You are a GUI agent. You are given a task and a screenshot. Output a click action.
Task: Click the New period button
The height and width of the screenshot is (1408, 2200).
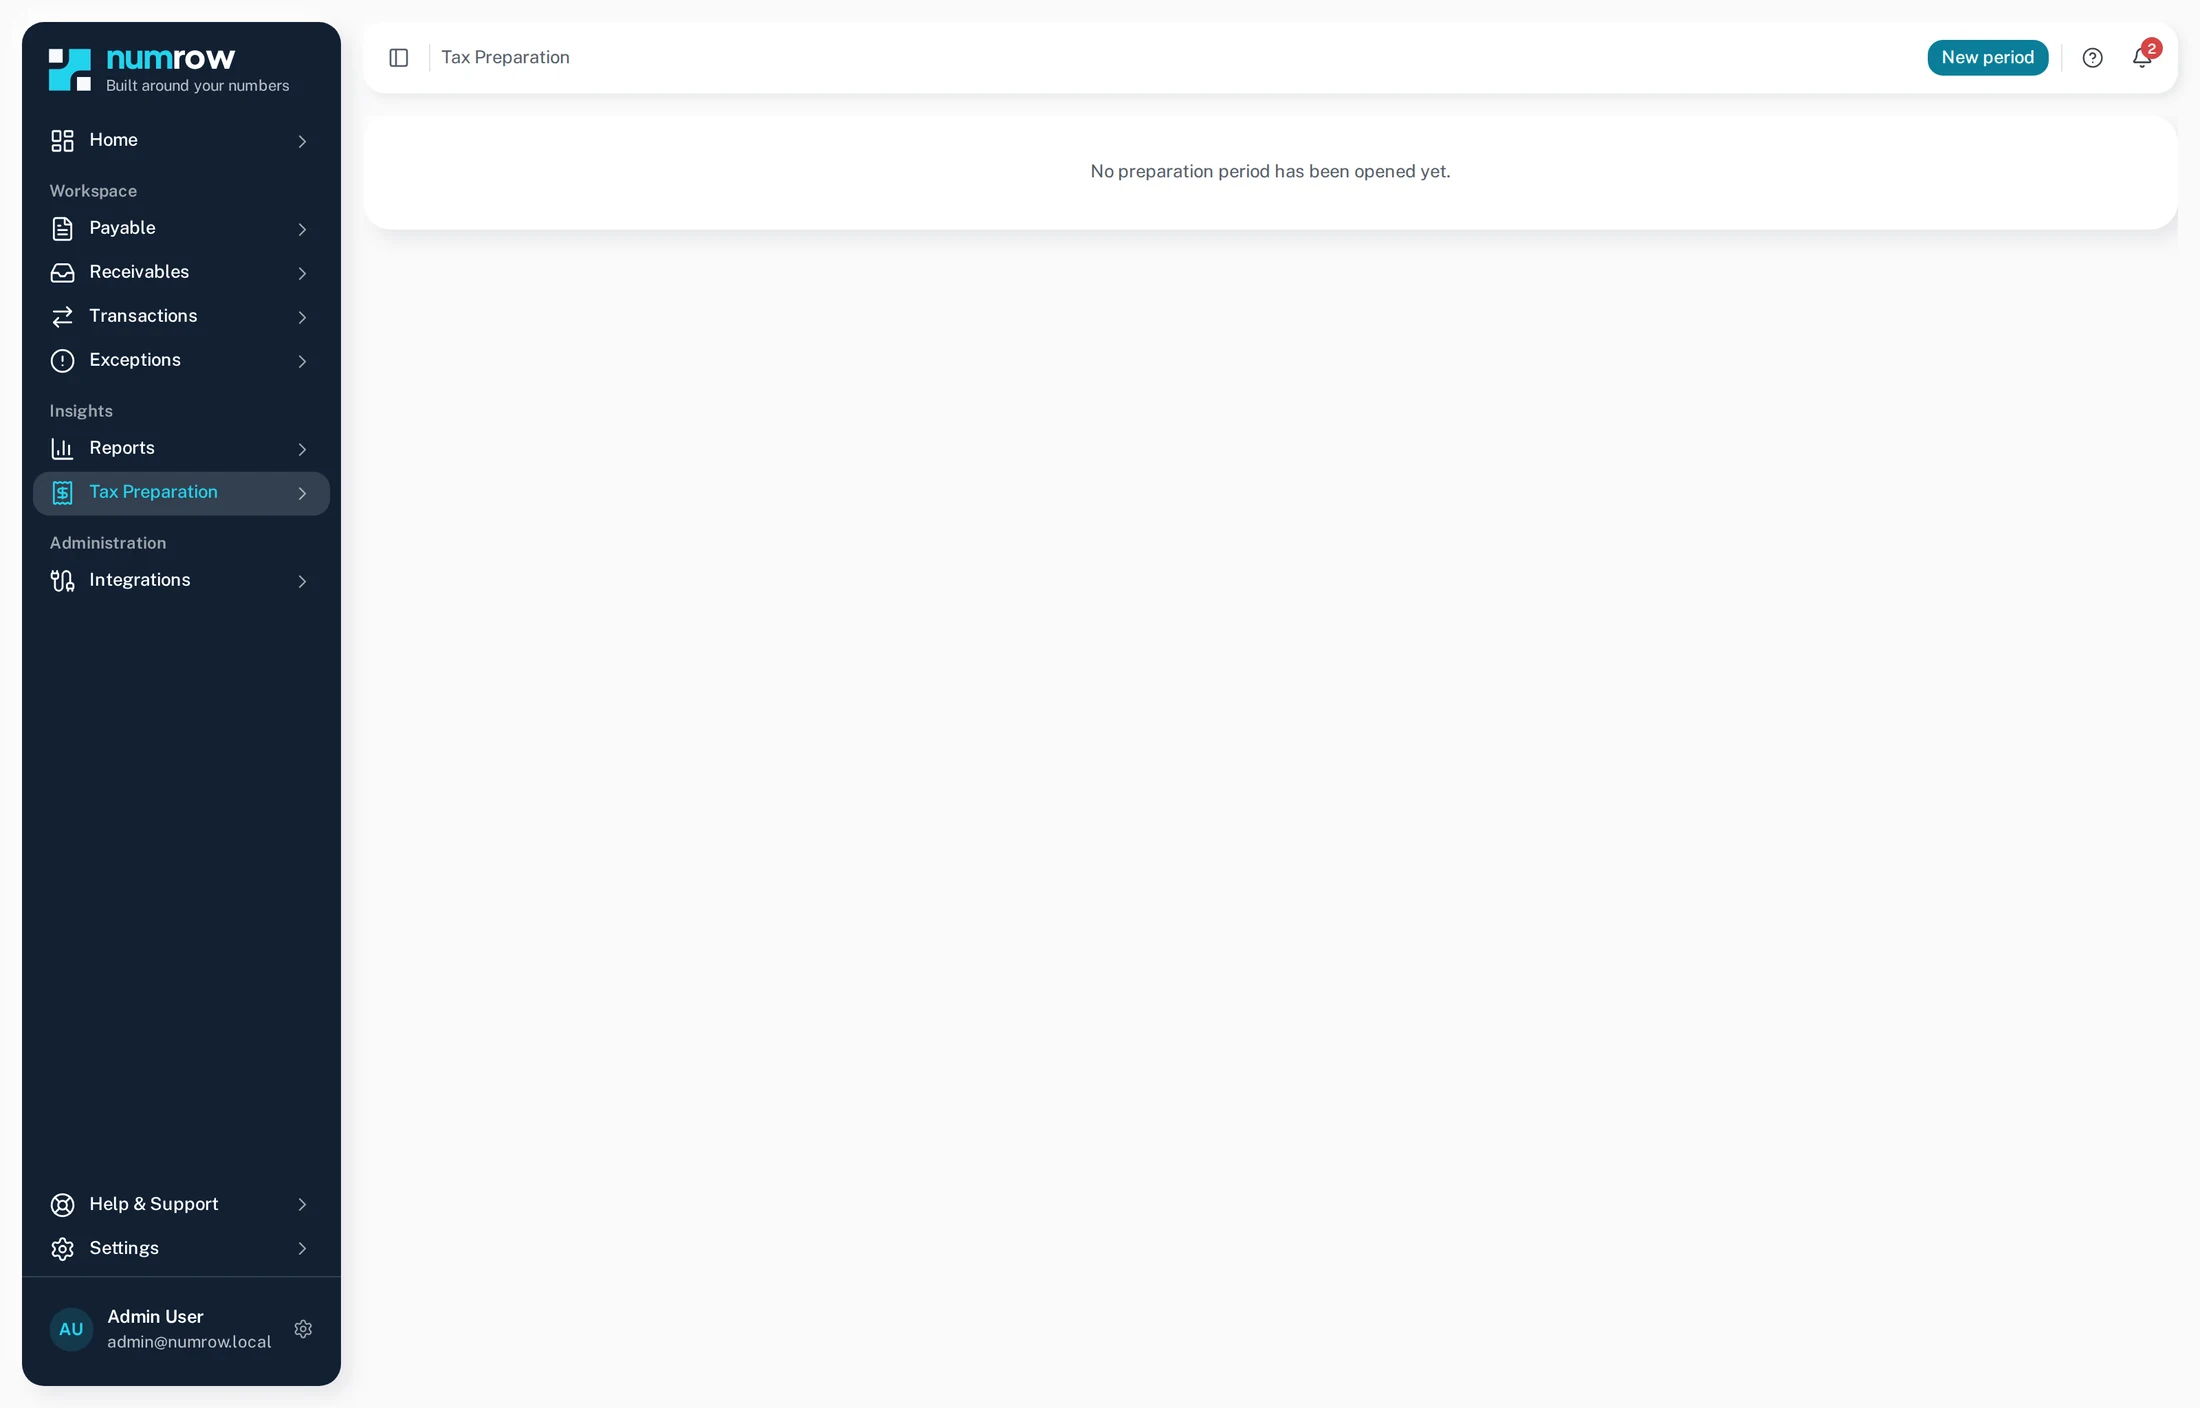coord(1987,58)
